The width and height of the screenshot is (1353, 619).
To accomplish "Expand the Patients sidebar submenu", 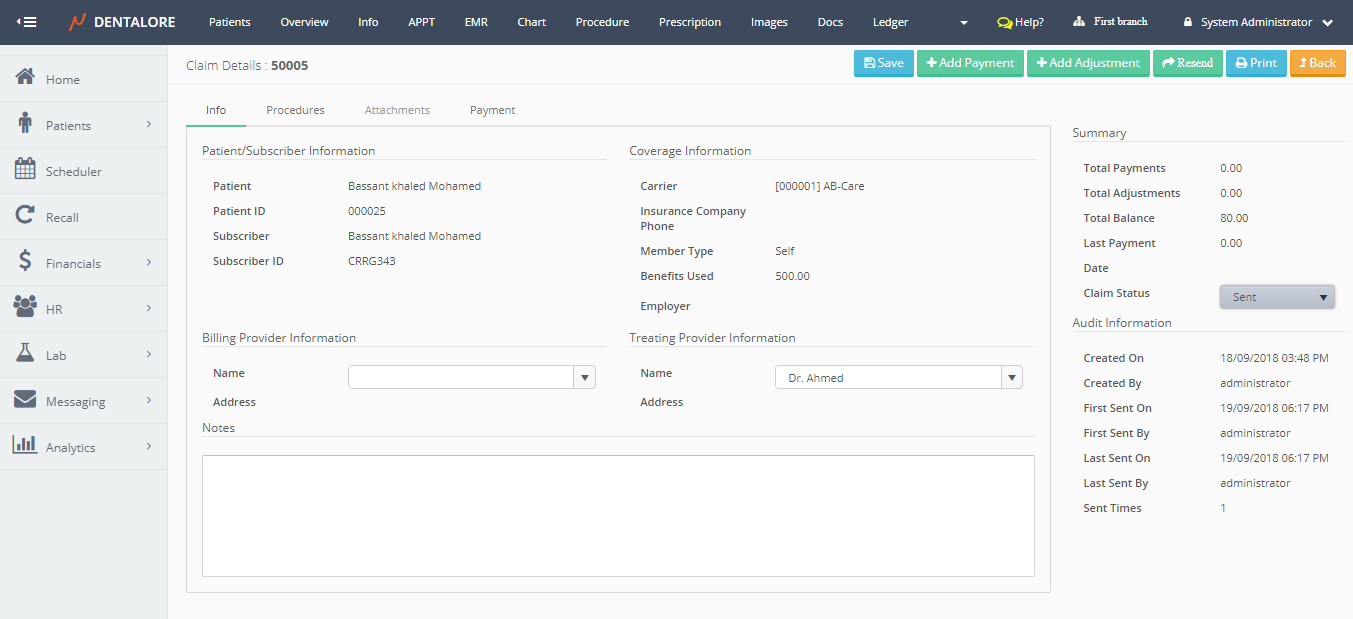I will pos(148,125).
